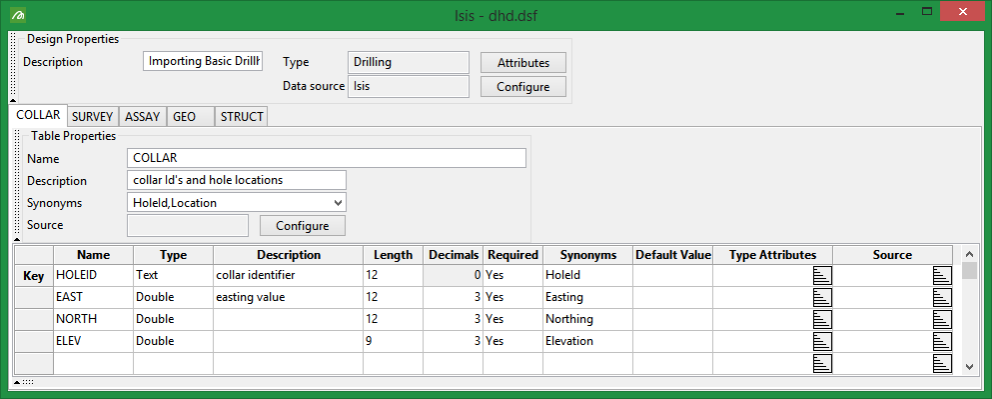The image size is (992, 399).
Task: Click Configure button beside Data source
Action: [523, 87]
